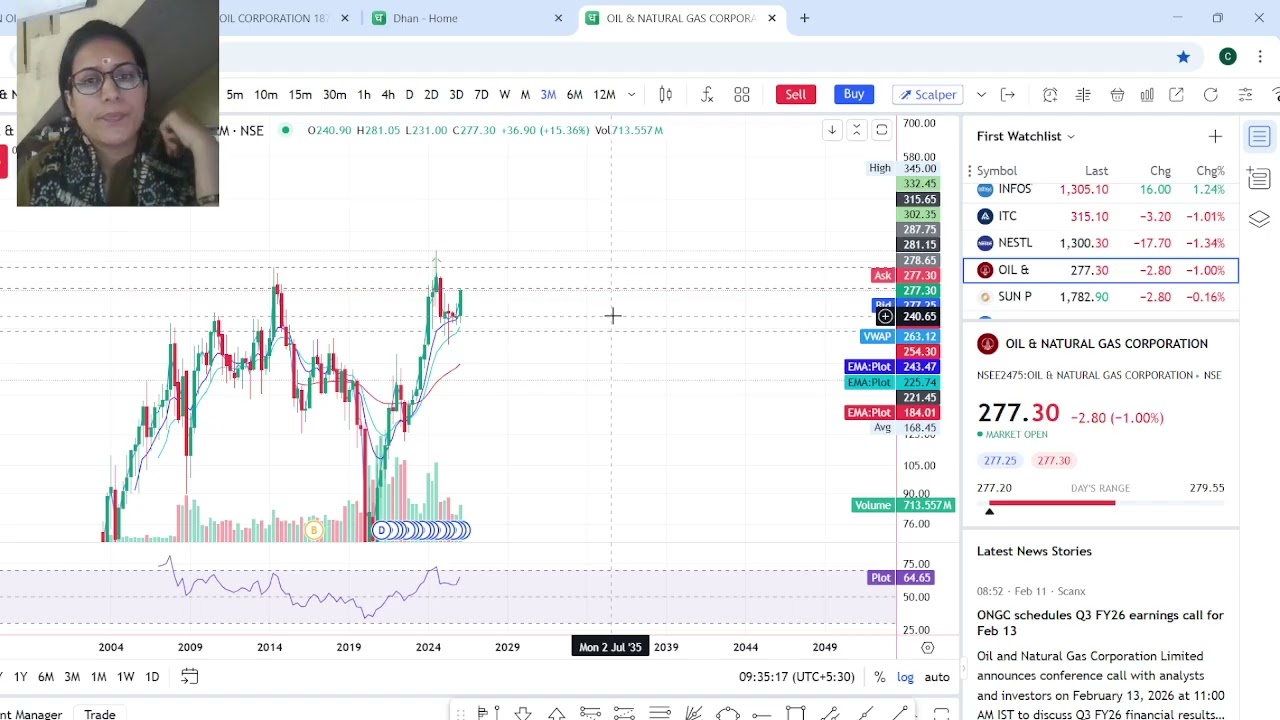Open the chart layout grid selector
The image size is (1280, 720).
tap(742, 94)
